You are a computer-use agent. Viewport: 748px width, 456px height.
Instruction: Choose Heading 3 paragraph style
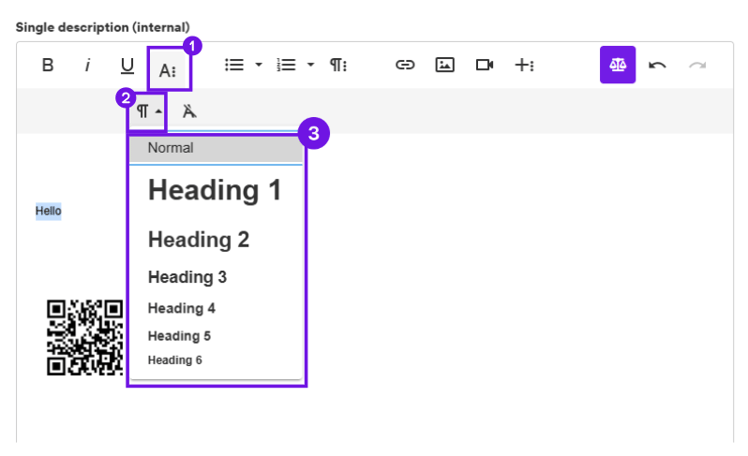(188, 277)
